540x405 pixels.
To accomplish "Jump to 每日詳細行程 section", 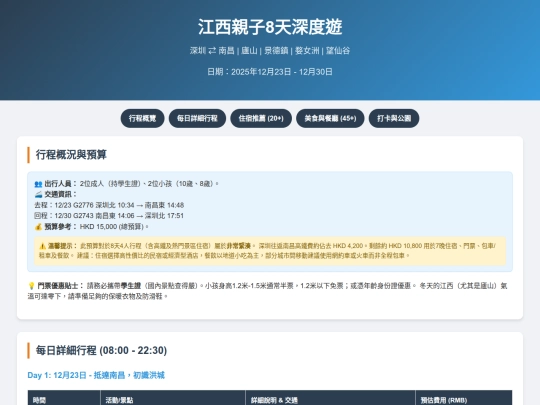I will point(197,118).
